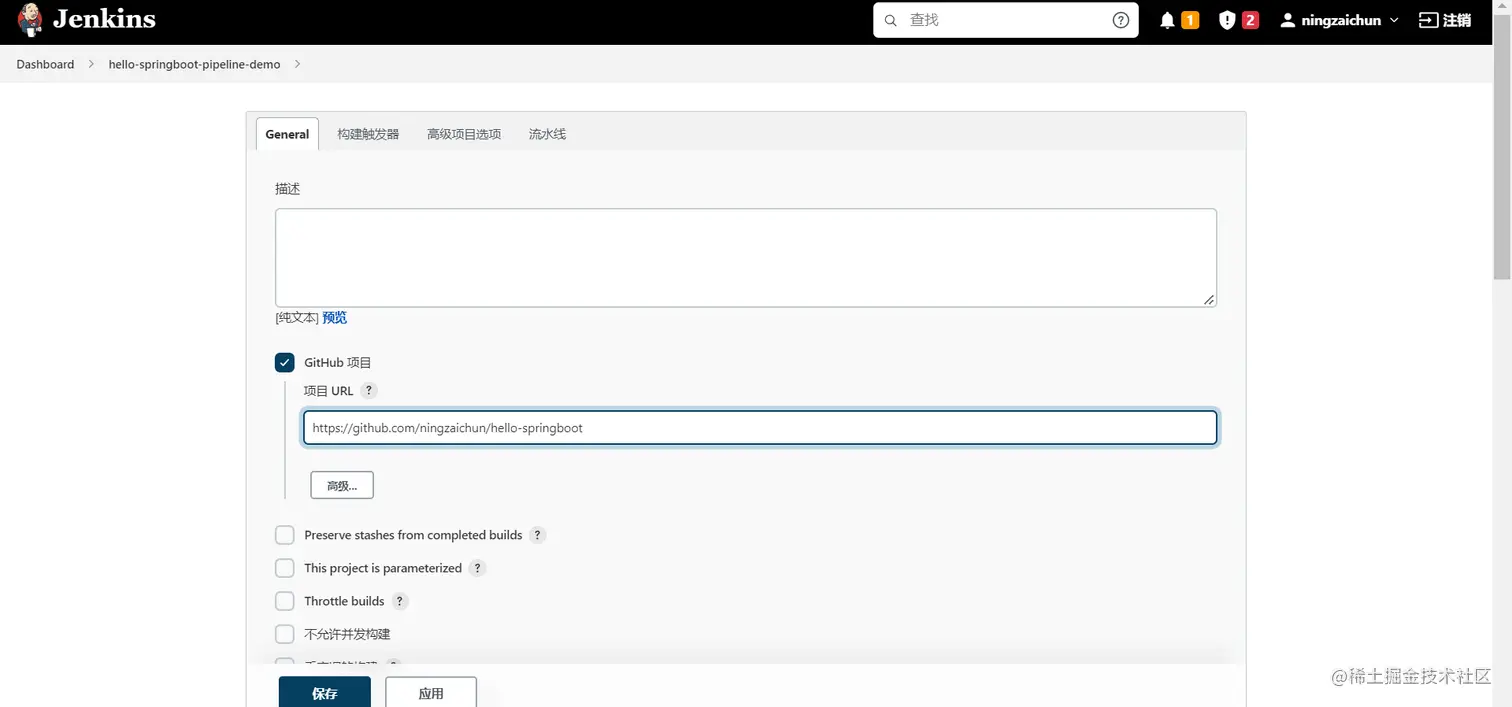Select the General tab
This screenshot has height=707, width=1512.
[287, 134]
